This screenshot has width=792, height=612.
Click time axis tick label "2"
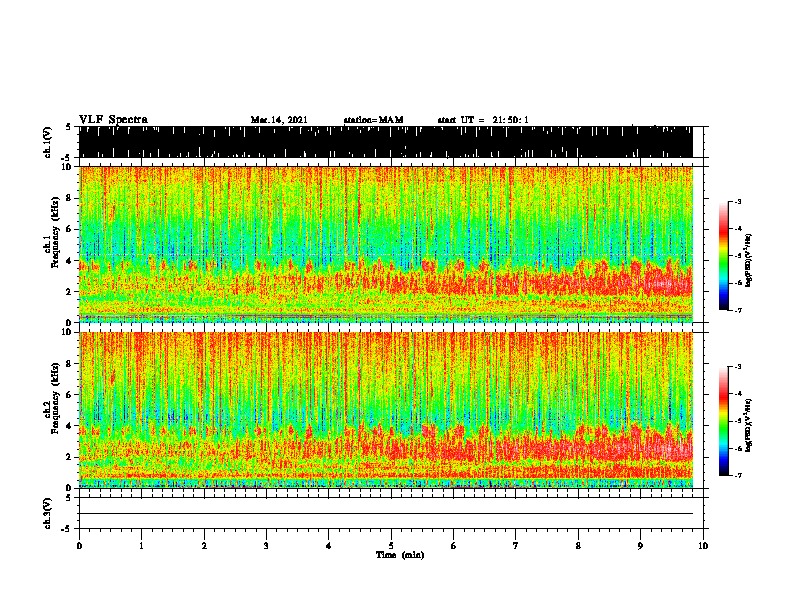click(x=204, y=546)
